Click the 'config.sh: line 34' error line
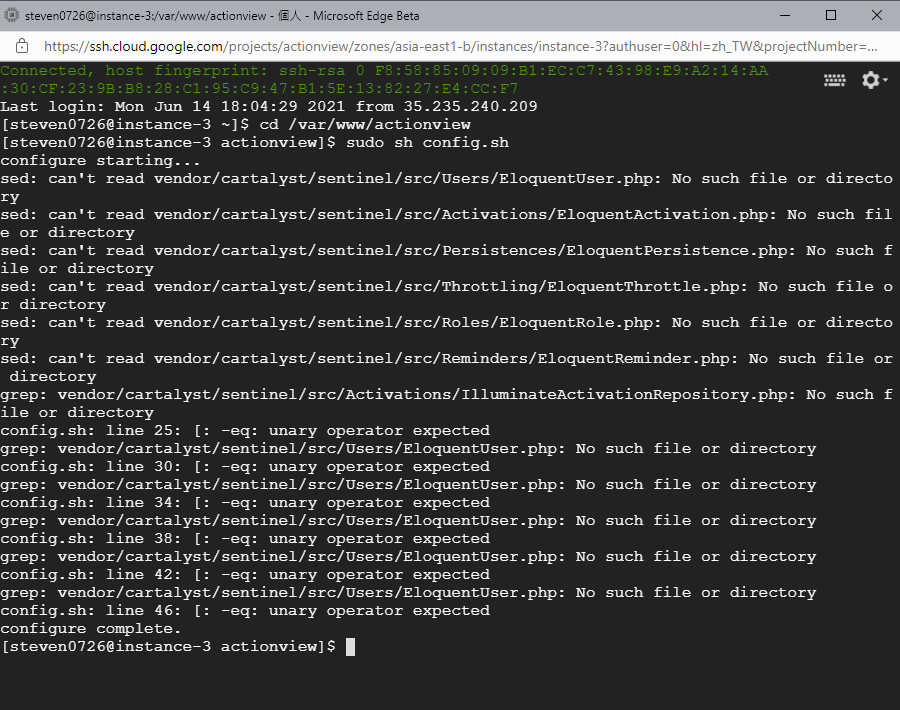900x710 pixels. 245,503
